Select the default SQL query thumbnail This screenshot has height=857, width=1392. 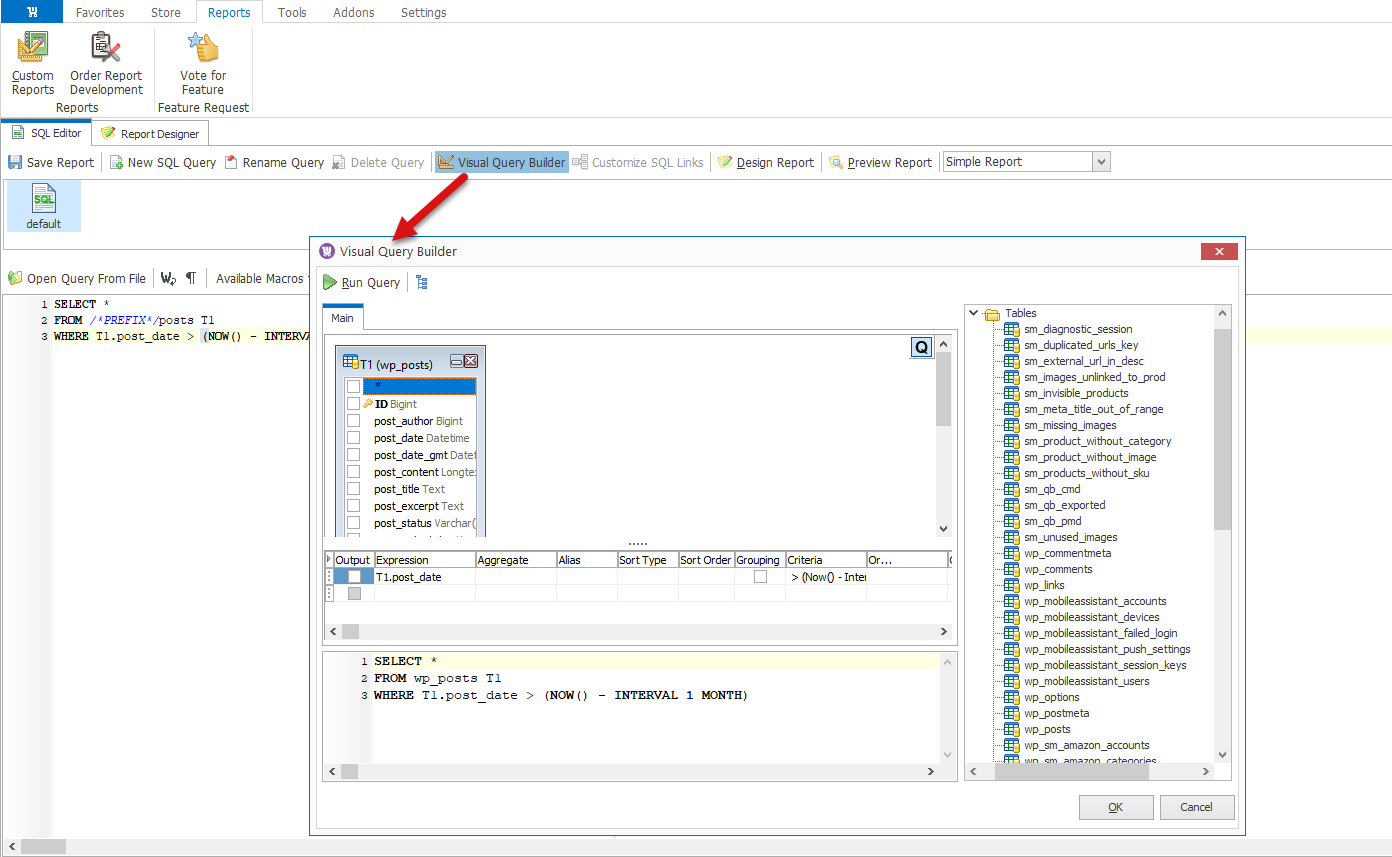point(44,205)
